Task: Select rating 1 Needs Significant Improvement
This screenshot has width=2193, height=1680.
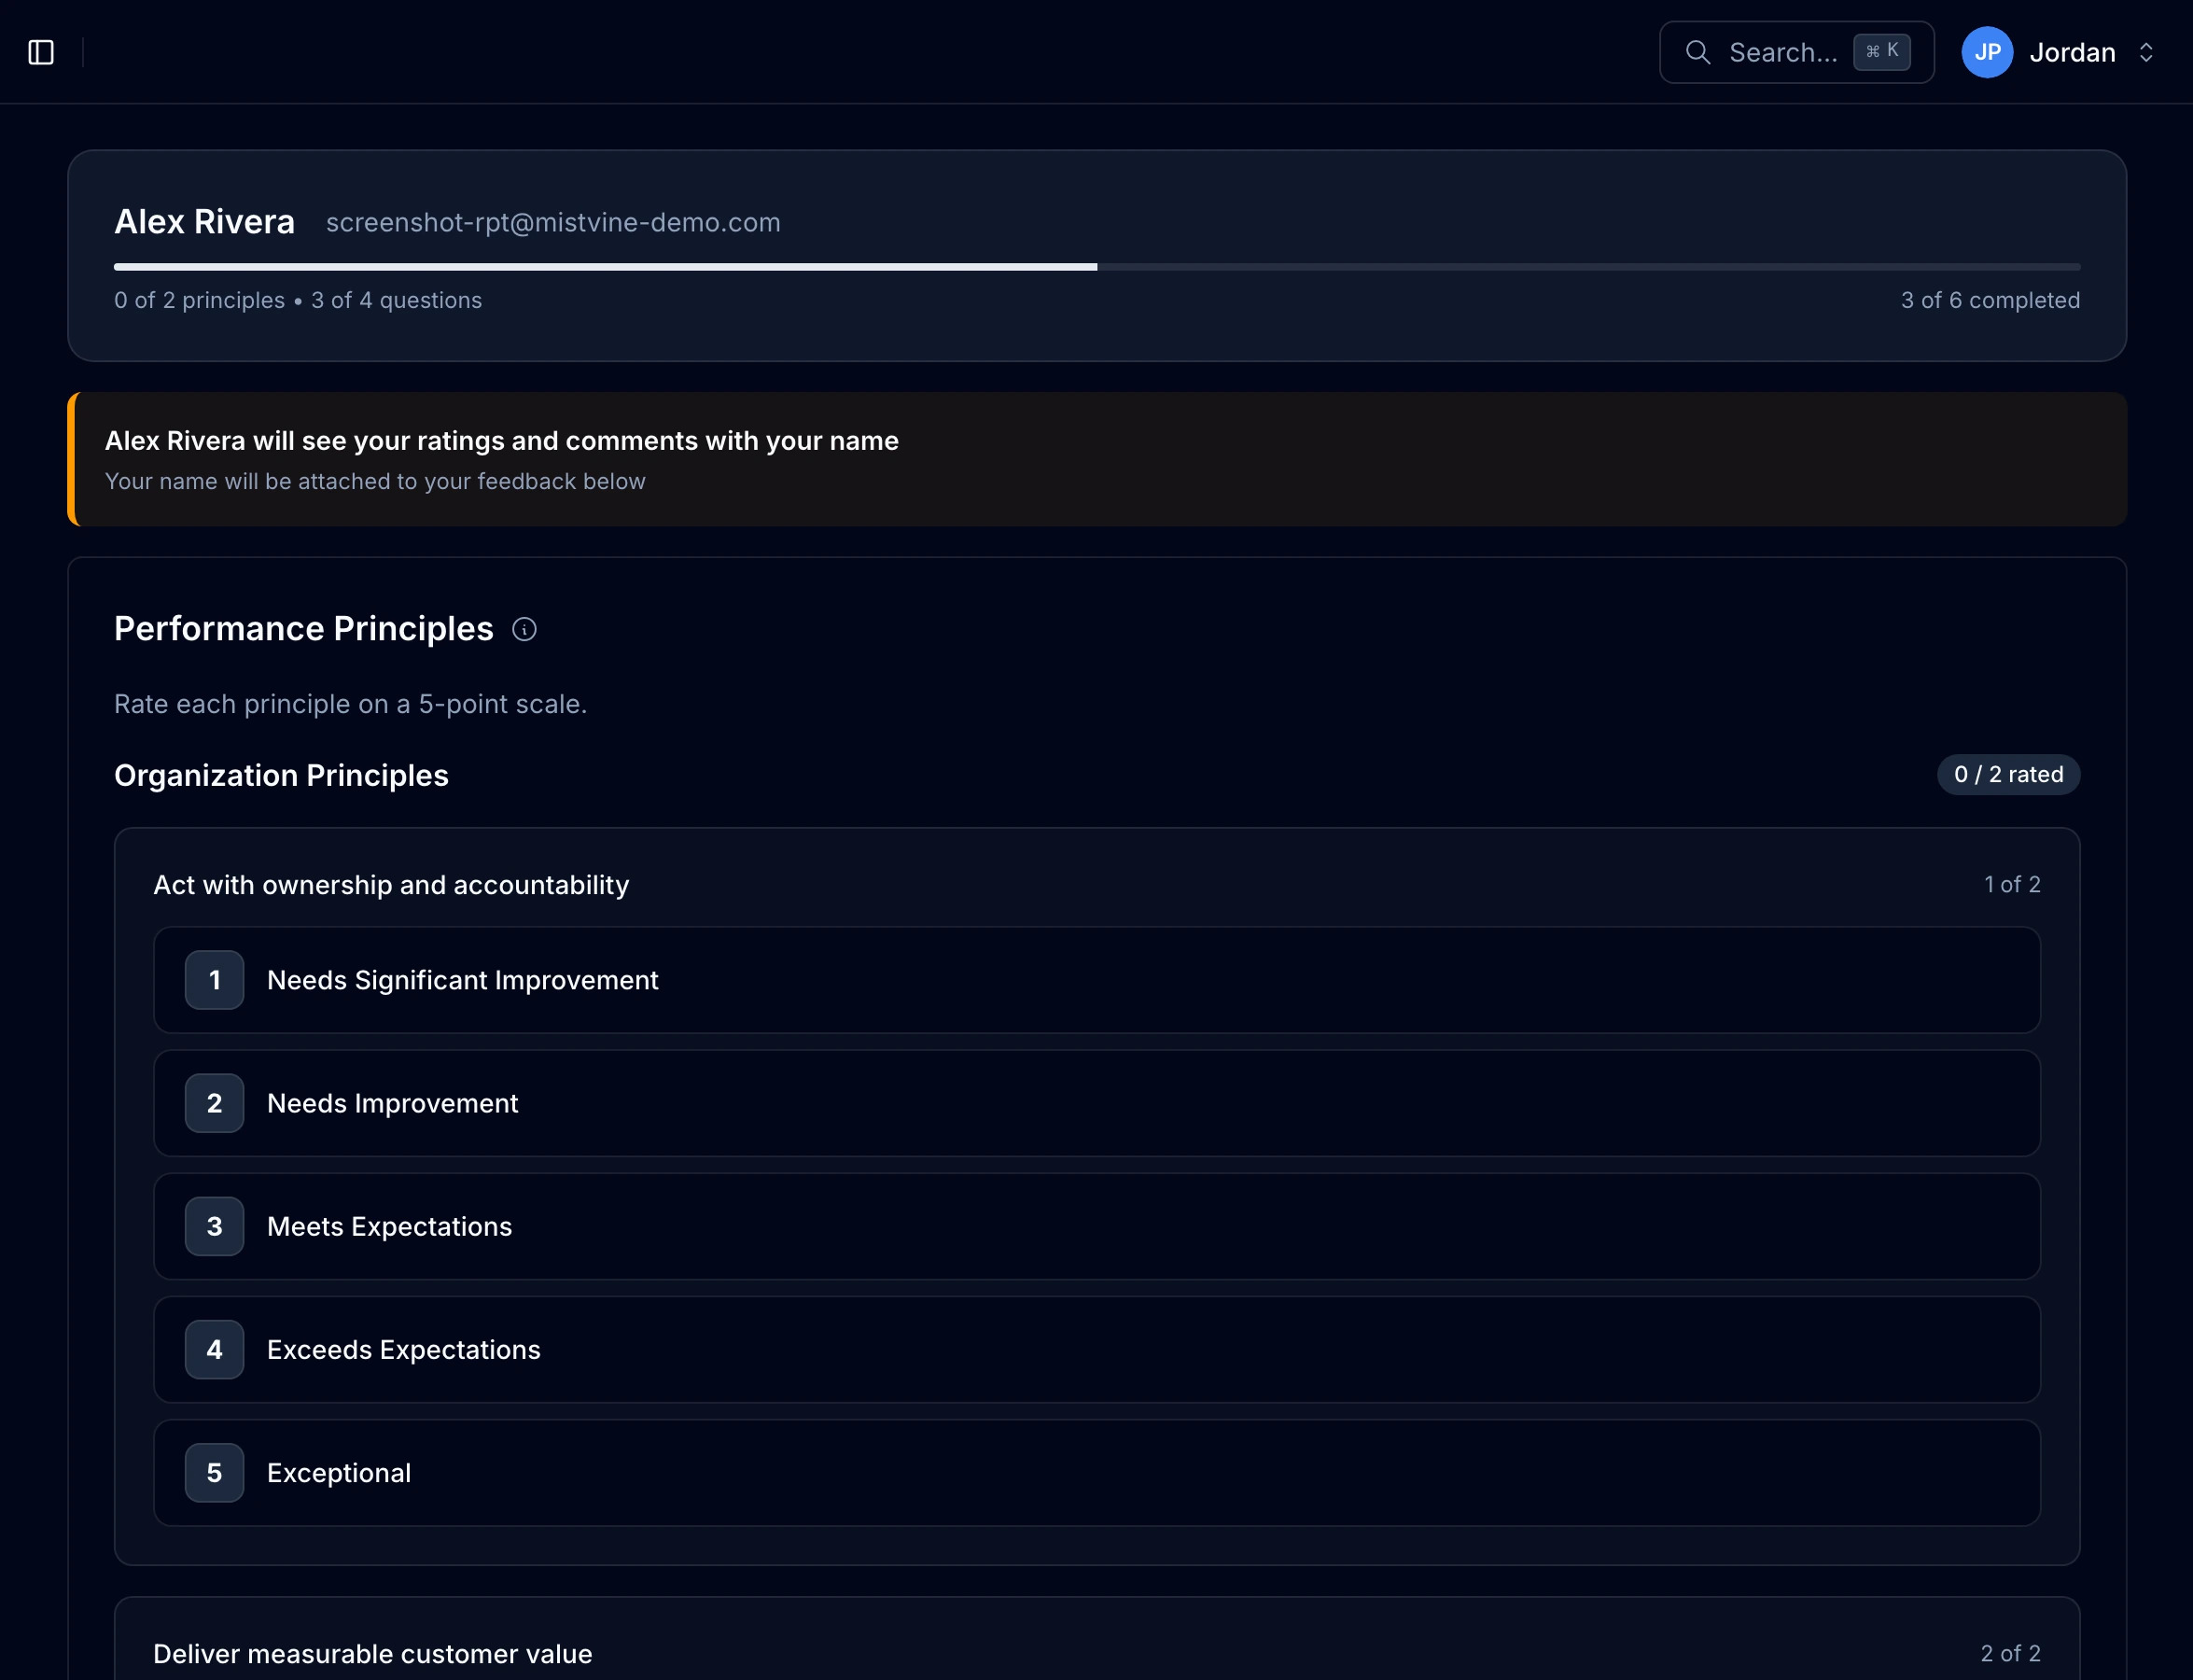Action: 1096,980
